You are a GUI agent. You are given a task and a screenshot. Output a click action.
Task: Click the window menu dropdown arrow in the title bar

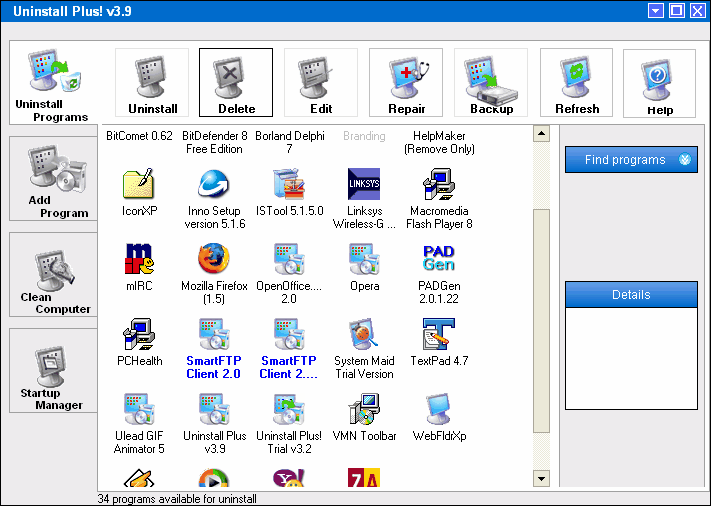coord(656,11)
